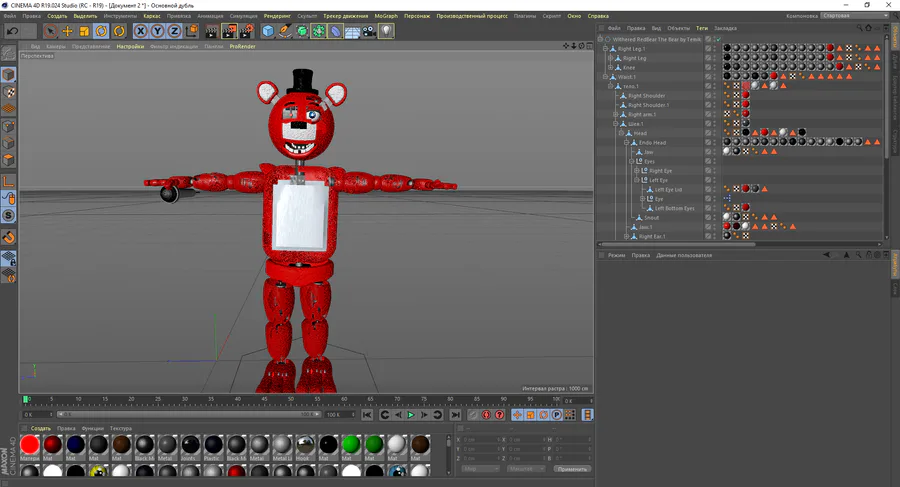
Task: Click the Render View clapperboard icon
Action: pos(212,31)
